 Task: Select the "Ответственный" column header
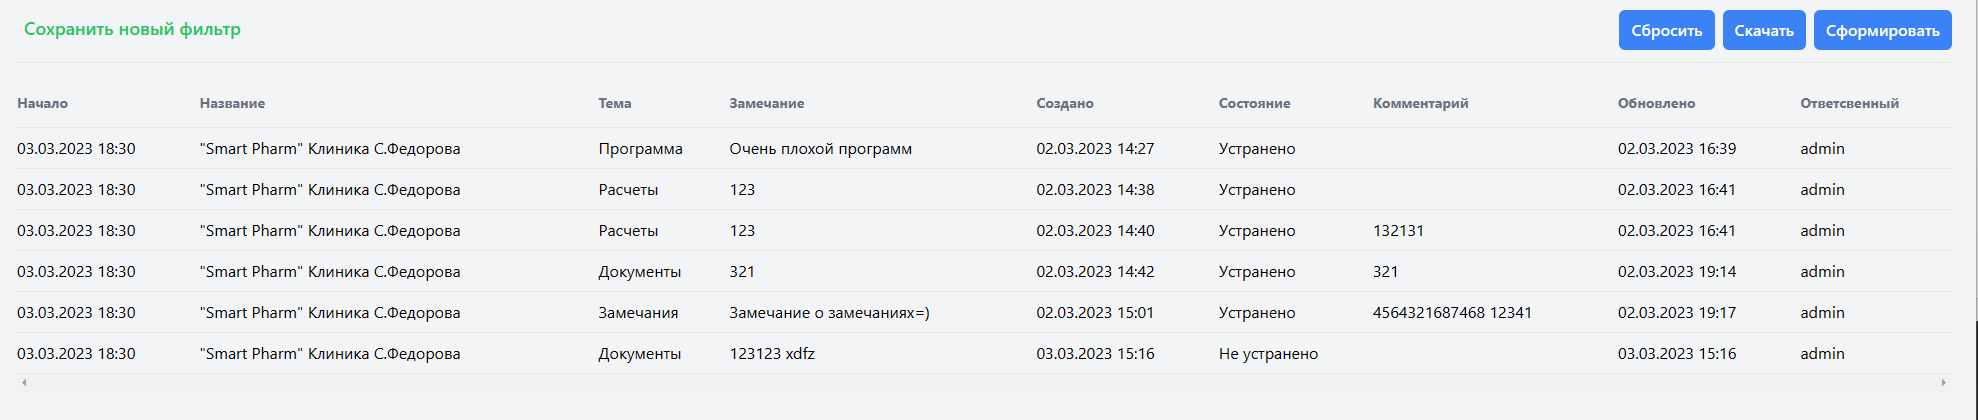click(x=1849, y=104)
